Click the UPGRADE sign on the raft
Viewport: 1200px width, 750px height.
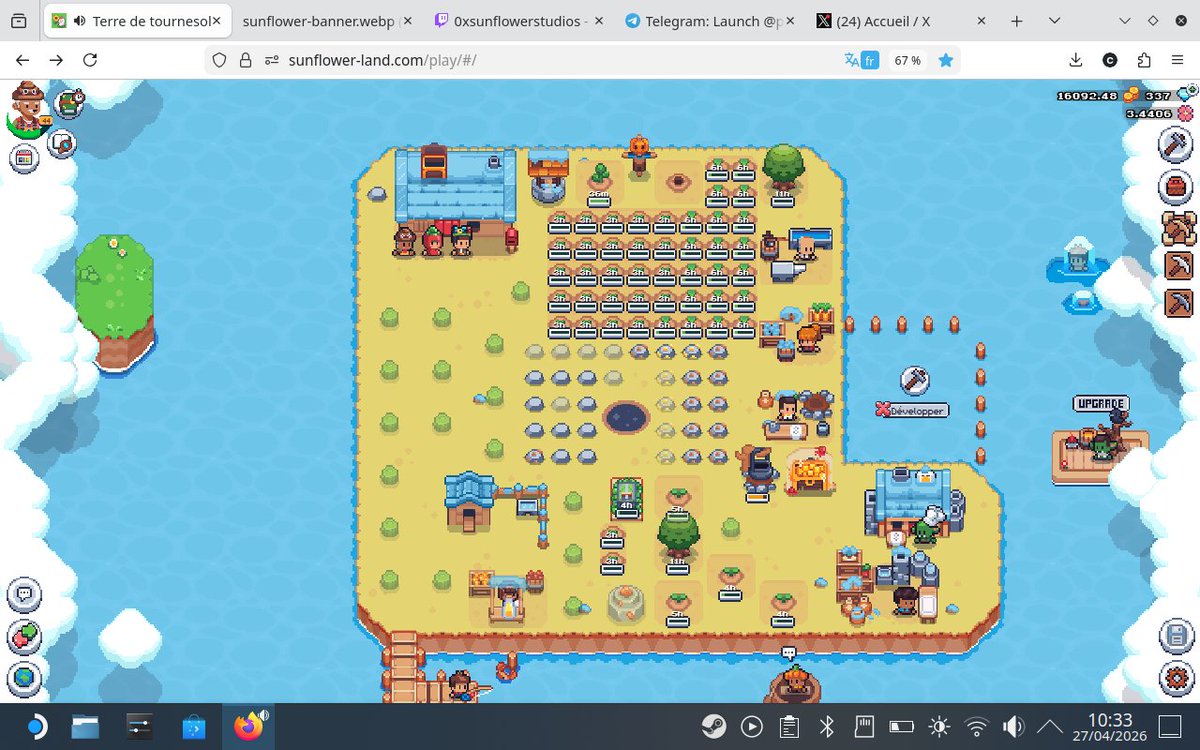pyautogui.click(x=1101, y=404)
